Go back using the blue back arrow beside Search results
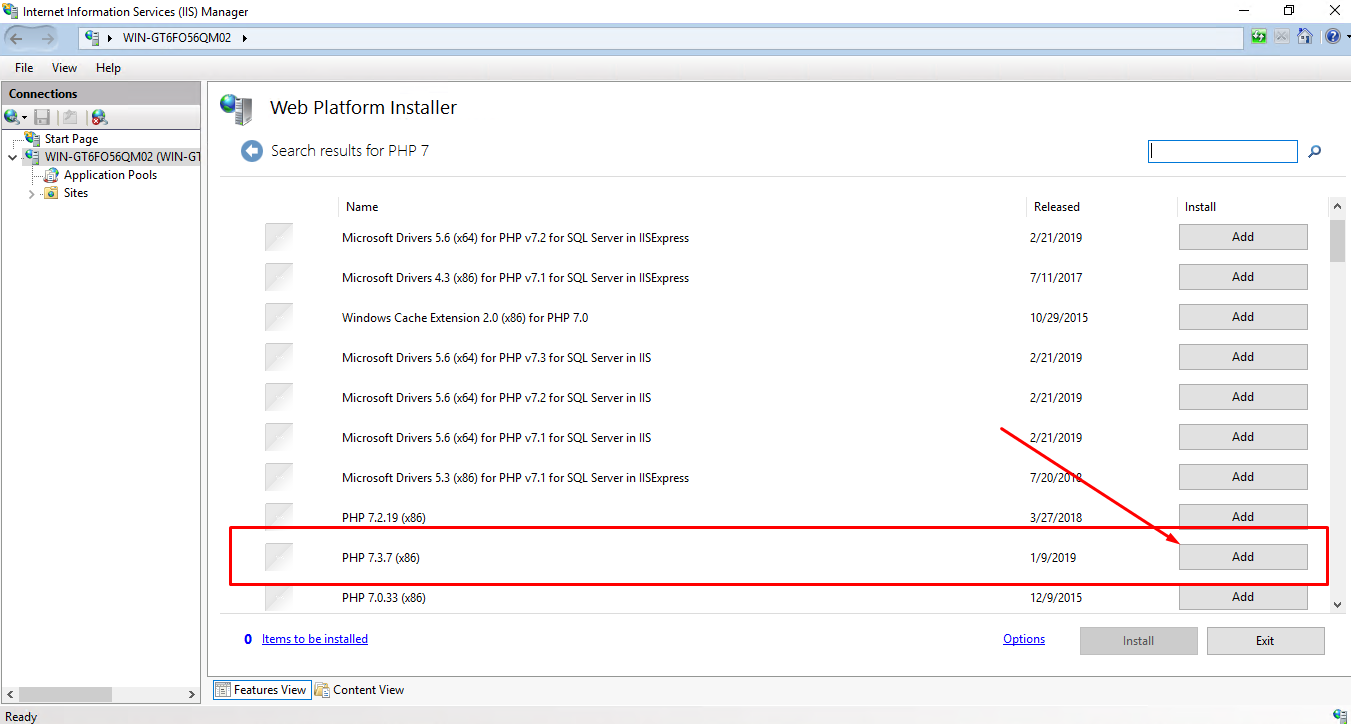 coord(250,151)
